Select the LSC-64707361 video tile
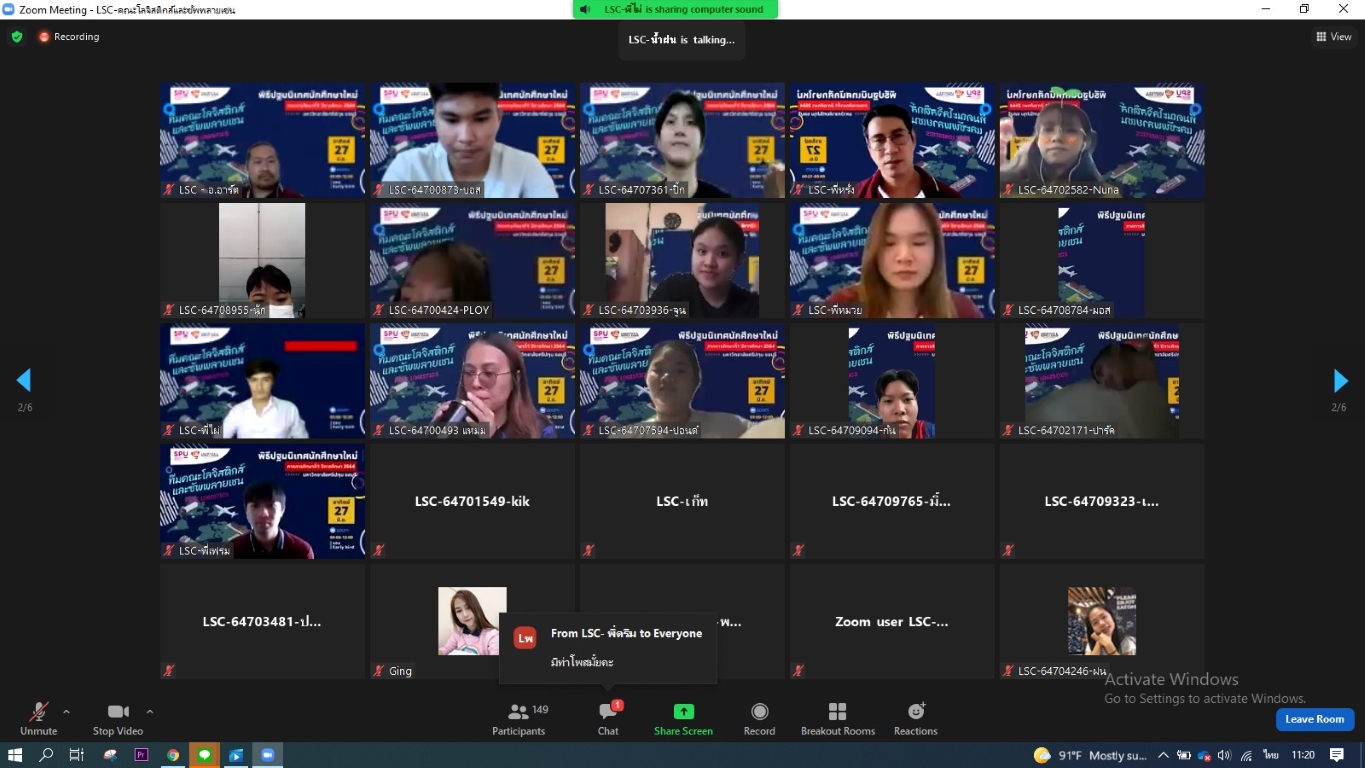This screenshot has width=1365, height=768. point(682,141)
